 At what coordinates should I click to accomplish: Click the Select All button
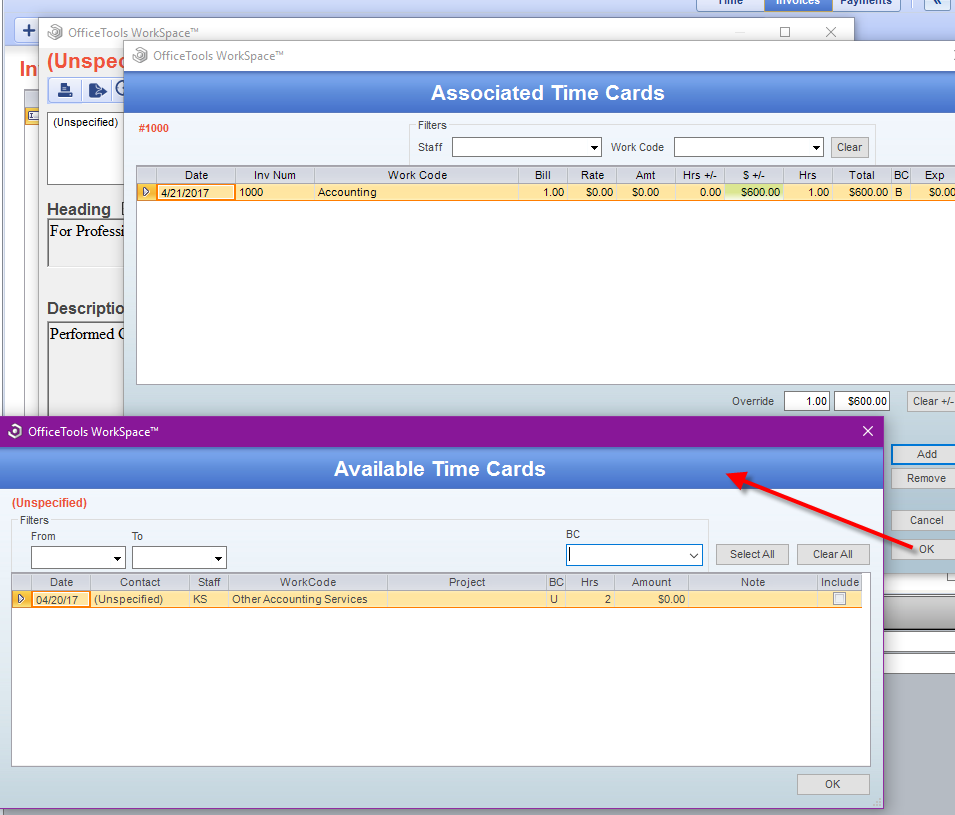[752, 554]
